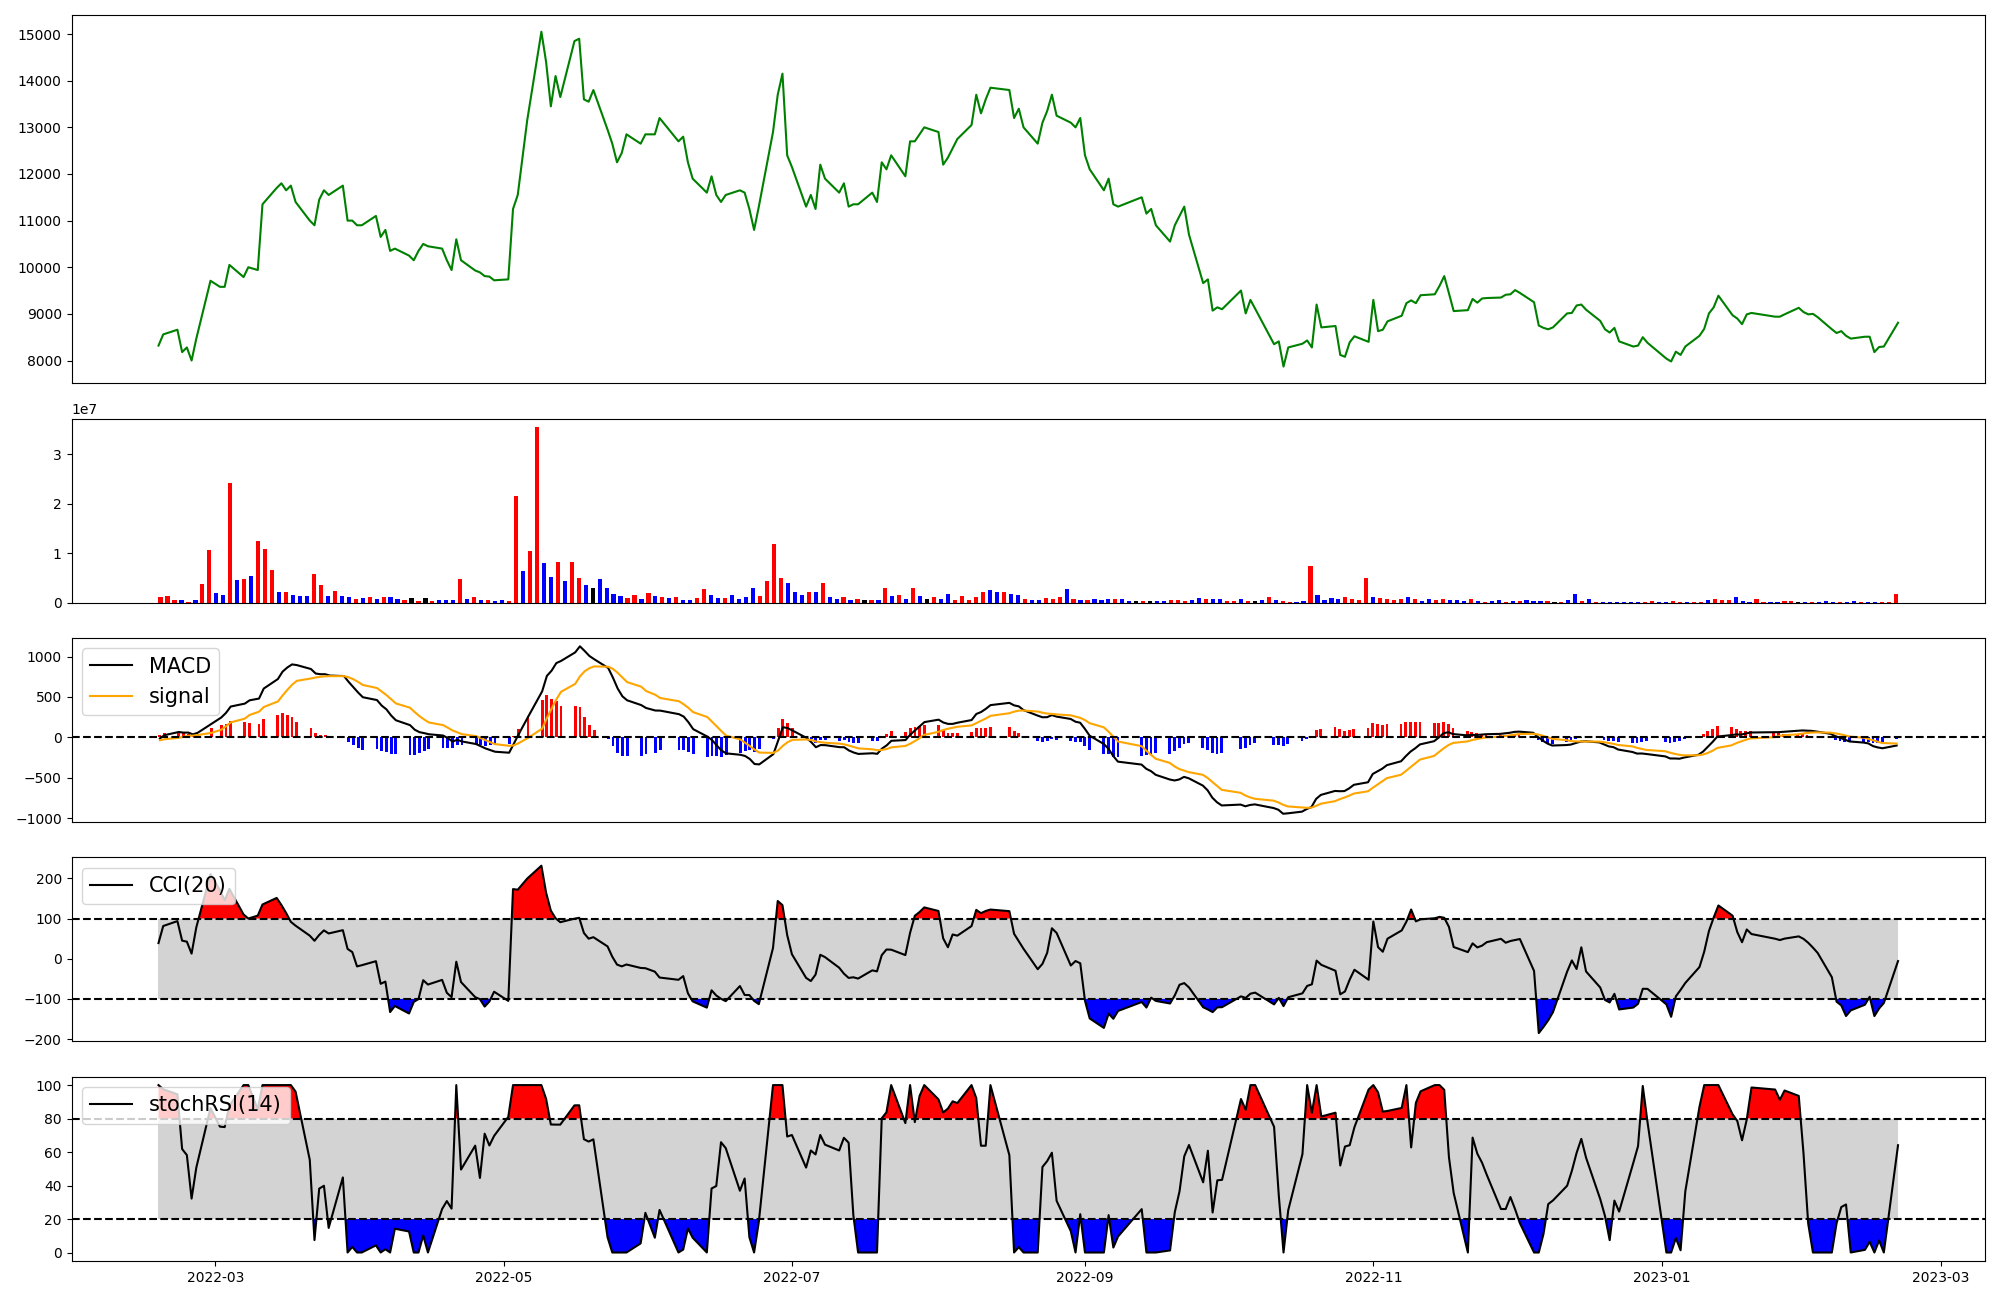Click the orange signal legend line sample
Image resolution: width=2000 pixels, height=1300 pixels.
pyautogui.click(x=111, y=696)
